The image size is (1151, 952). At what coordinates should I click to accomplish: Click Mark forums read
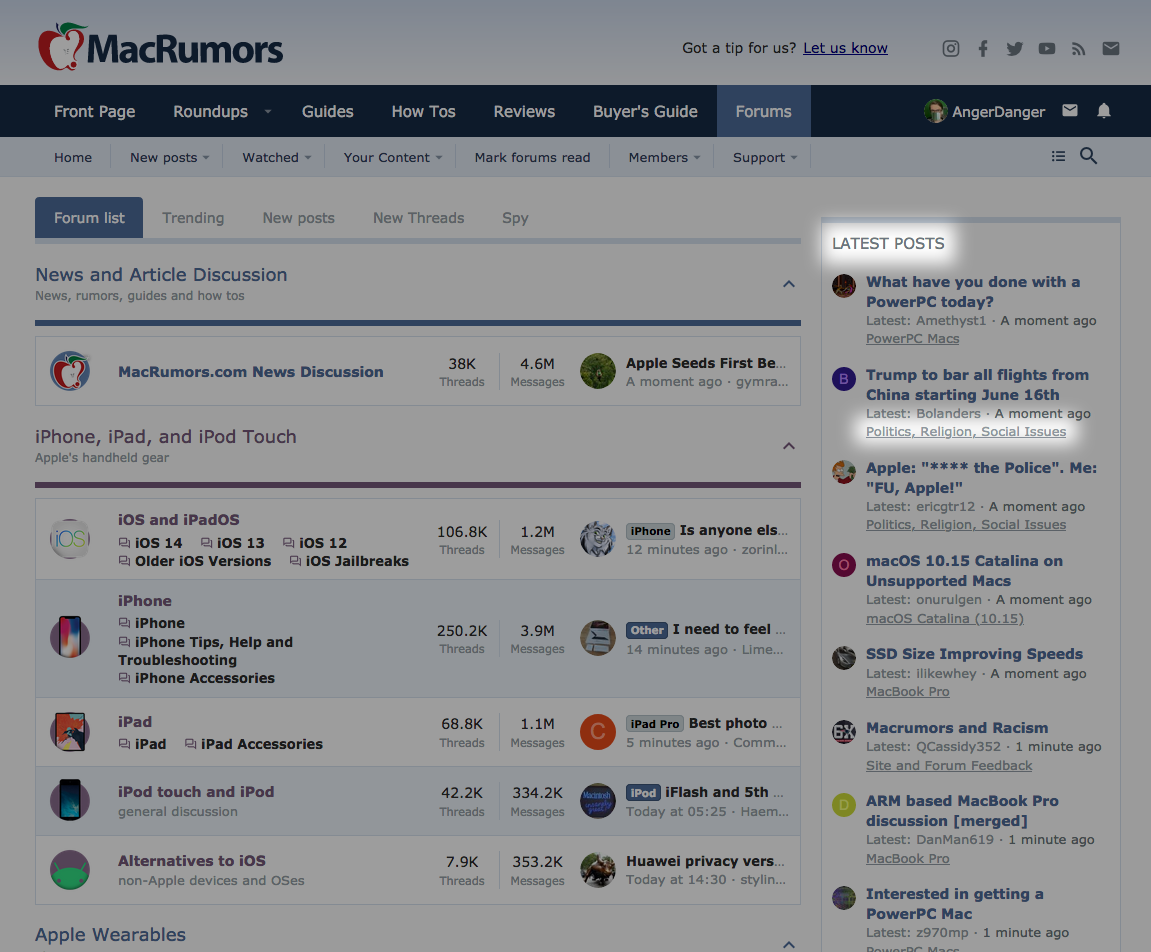click(x=532, y=158)
